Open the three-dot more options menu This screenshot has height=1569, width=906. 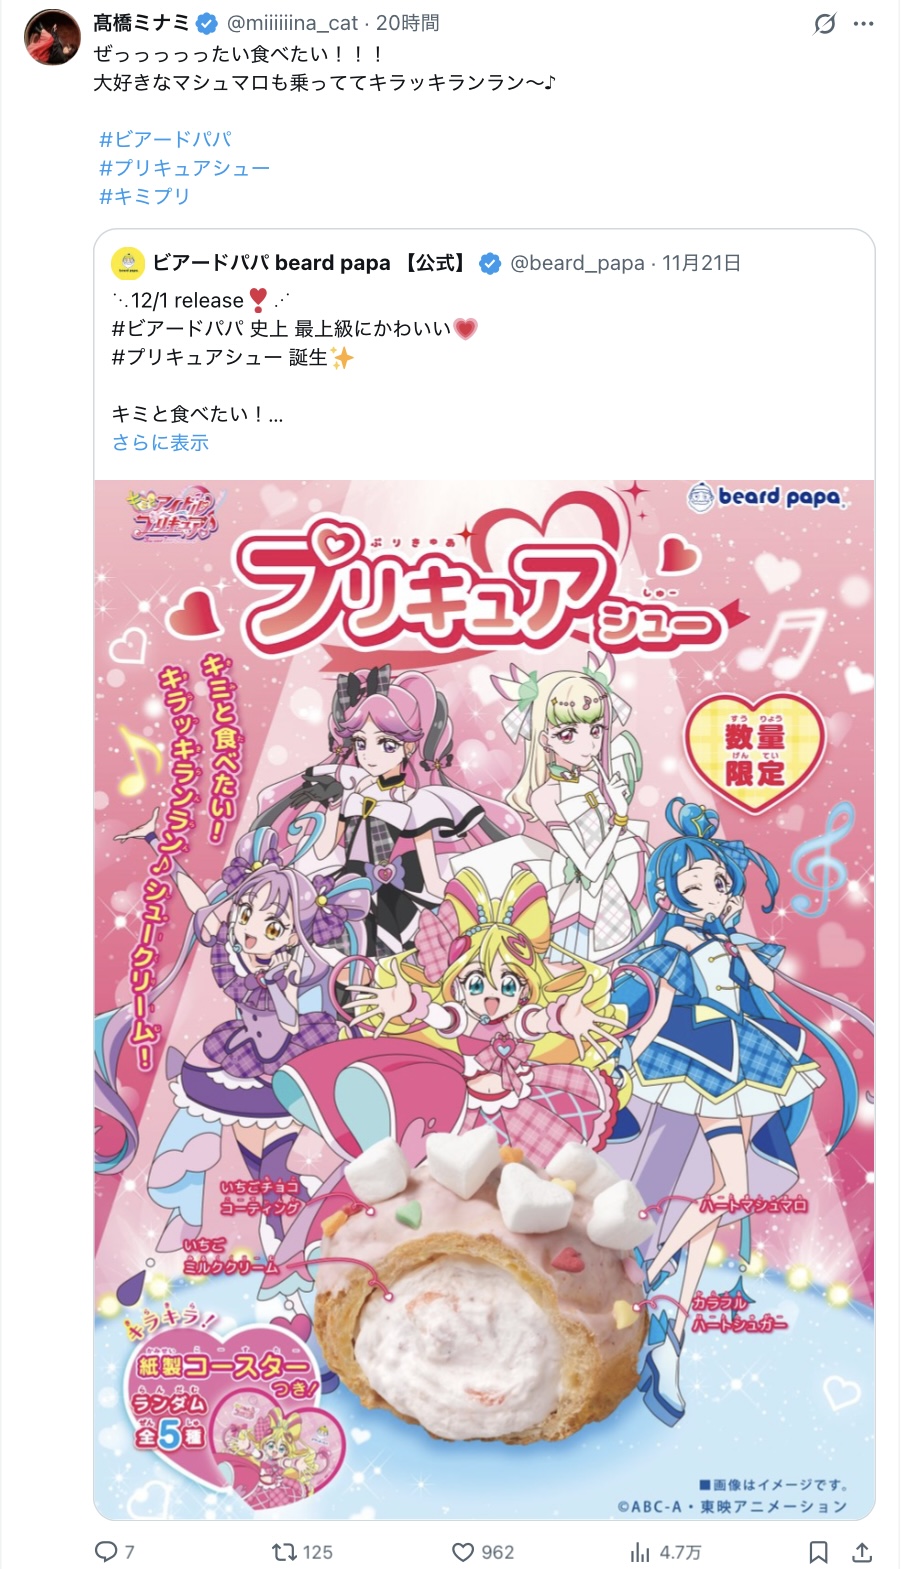864,24
